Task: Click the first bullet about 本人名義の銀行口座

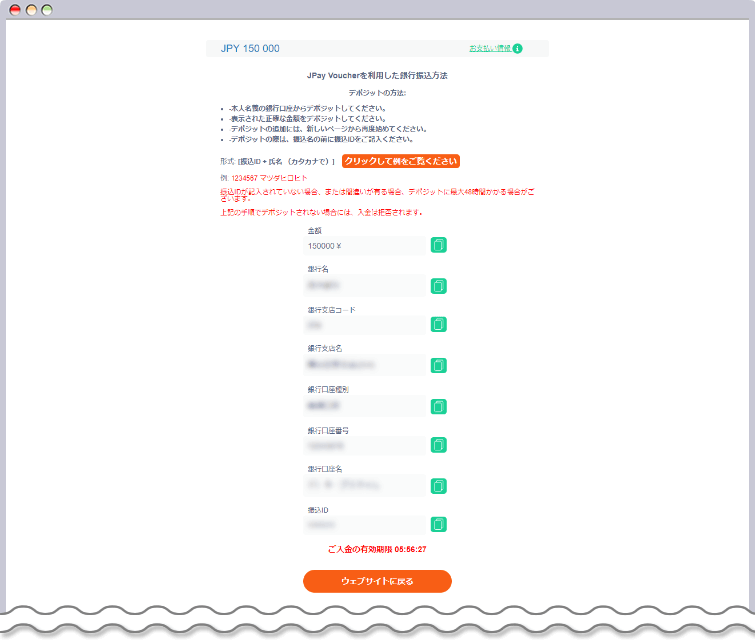Action: [307, 108]
